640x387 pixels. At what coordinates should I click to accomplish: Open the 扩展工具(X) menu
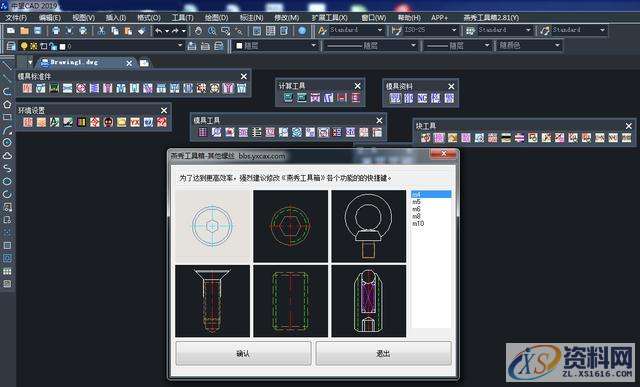pos(329,18)
